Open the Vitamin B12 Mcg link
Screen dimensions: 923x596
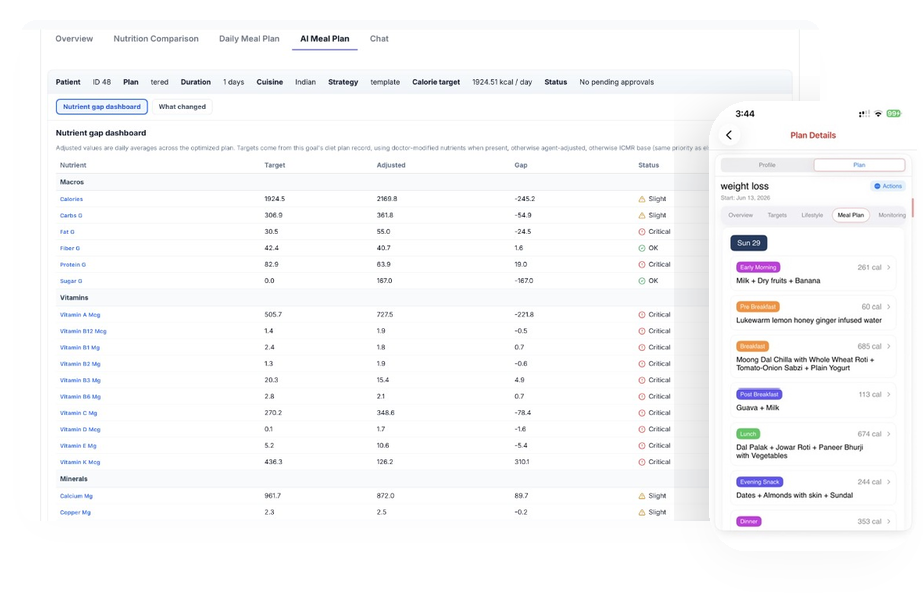point(83,332)
